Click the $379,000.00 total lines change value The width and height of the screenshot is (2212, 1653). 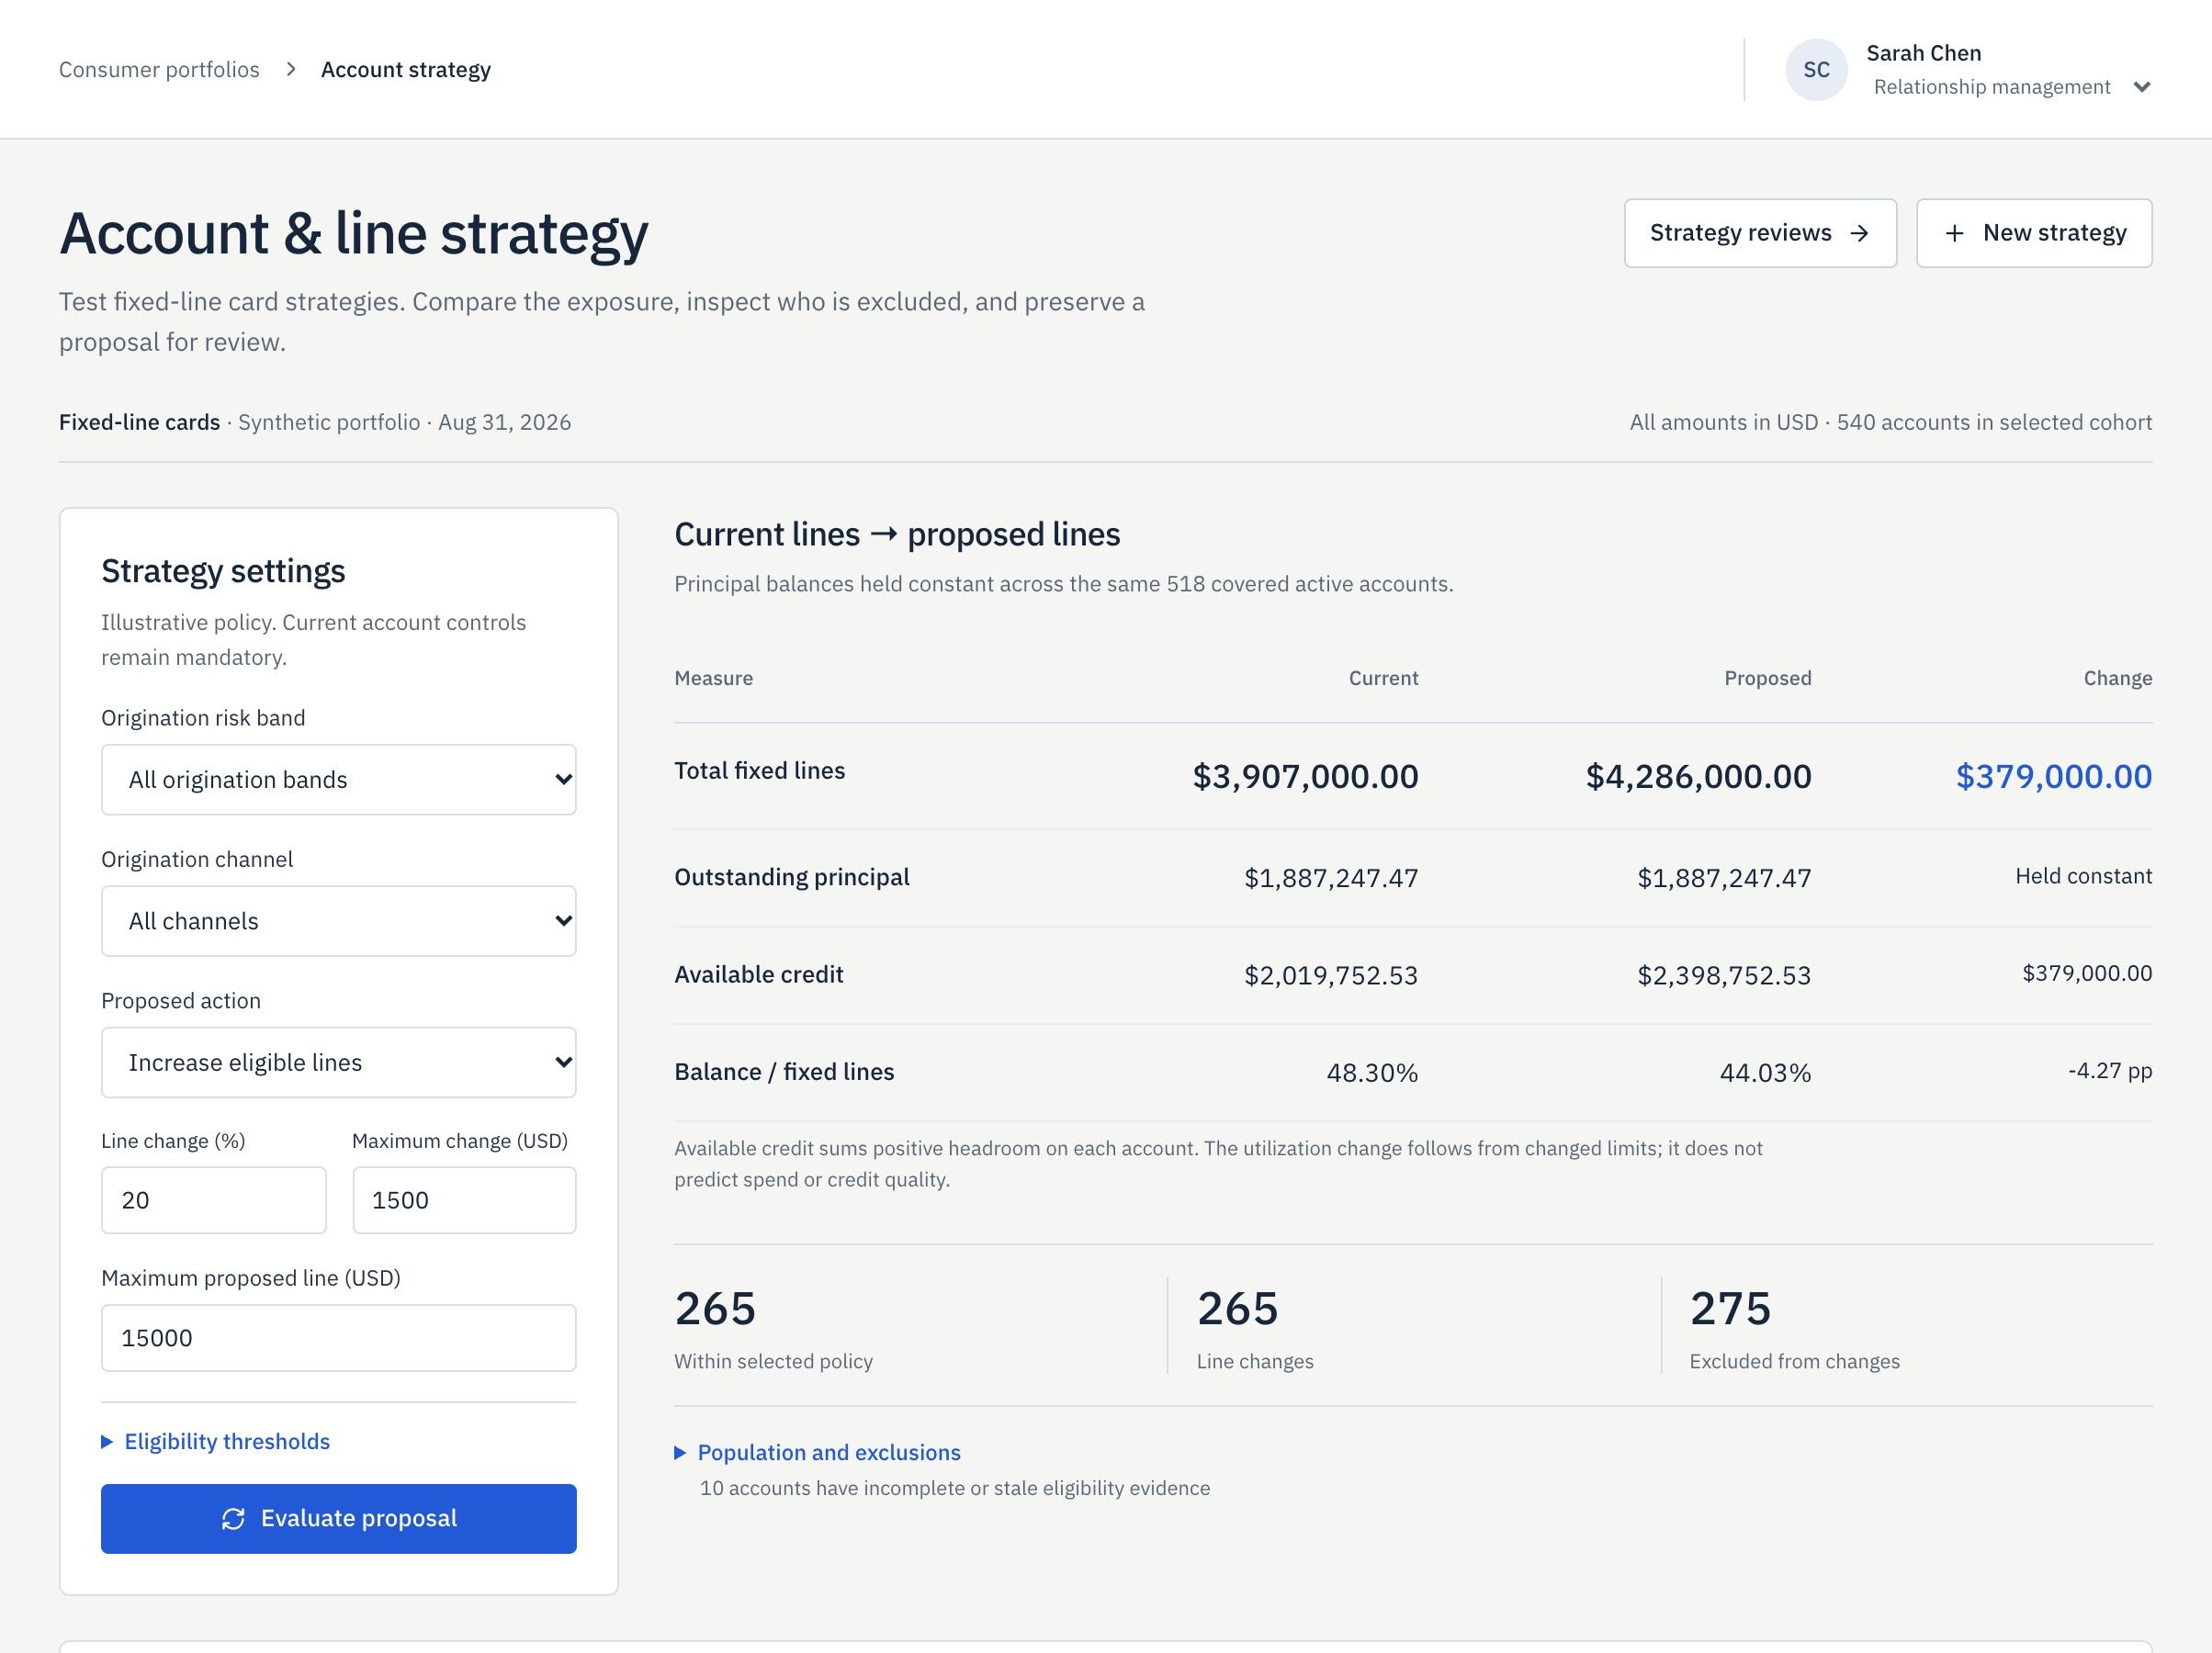point(2054,777)
